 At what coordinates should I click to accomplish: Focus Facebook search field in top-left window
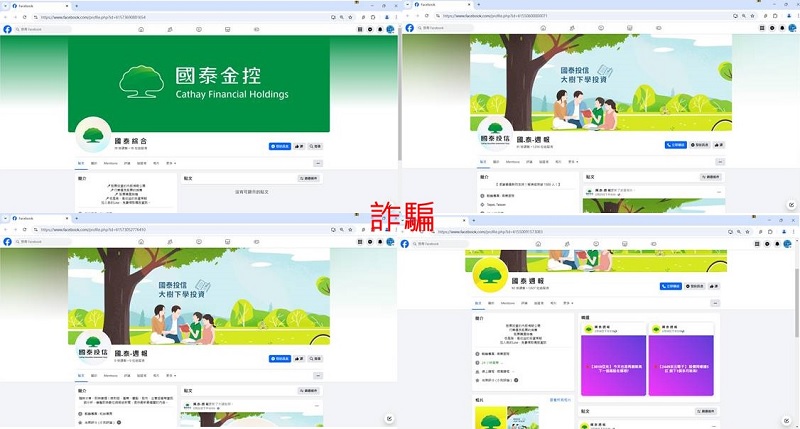42,29
